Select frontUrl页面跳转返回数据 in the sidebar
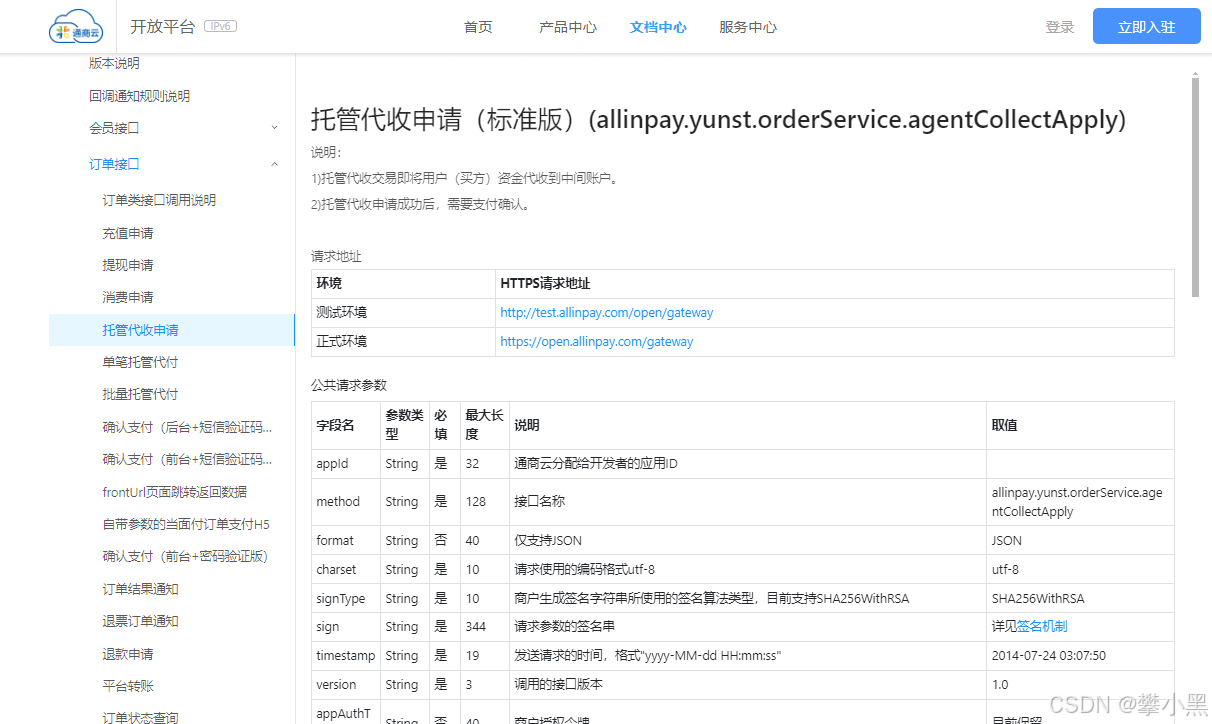1212x724 pixels. coord(175,492)
